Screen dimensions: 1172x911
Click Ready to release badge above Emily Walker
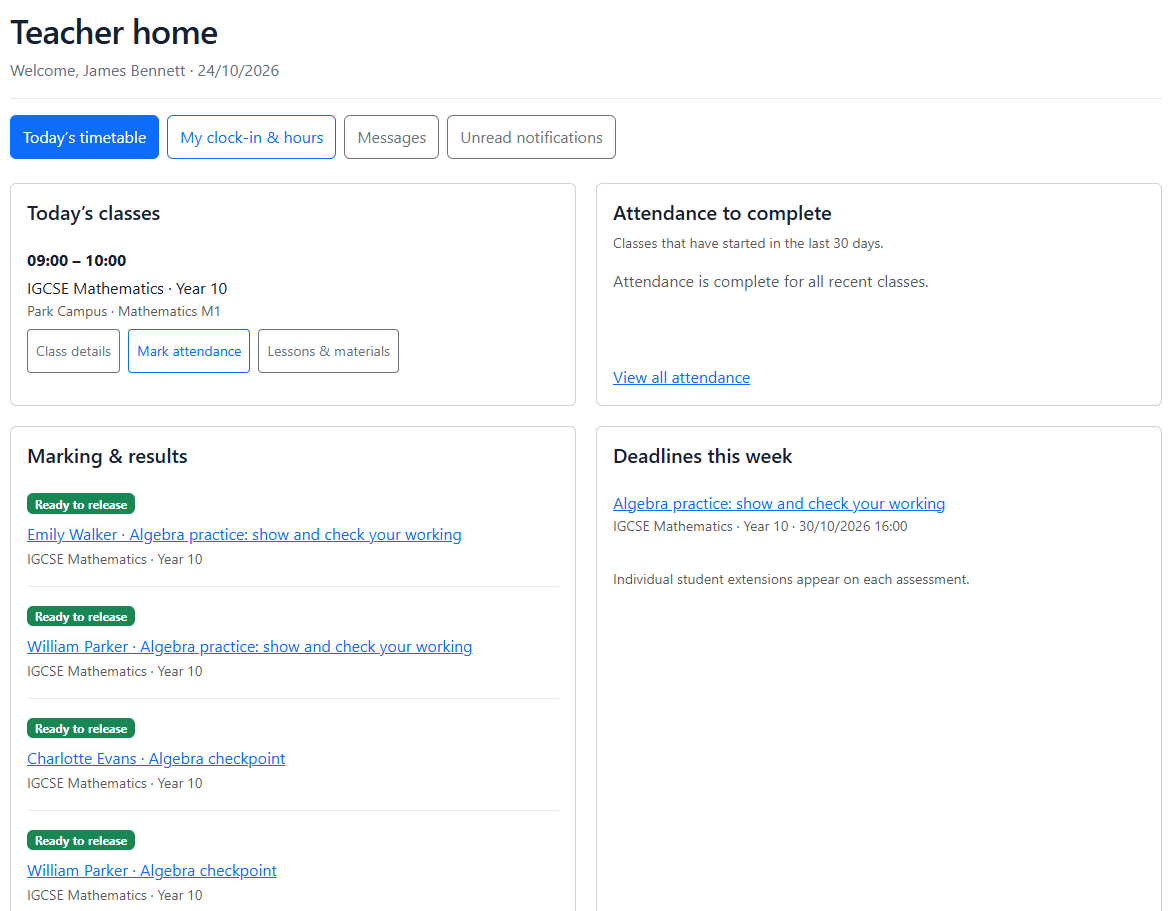(81, 504)
